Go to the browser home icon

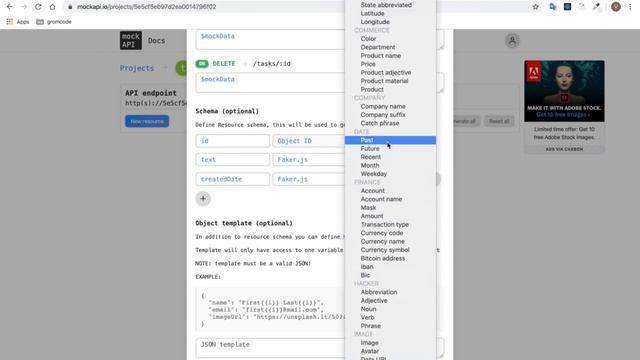tap(52, 7)
